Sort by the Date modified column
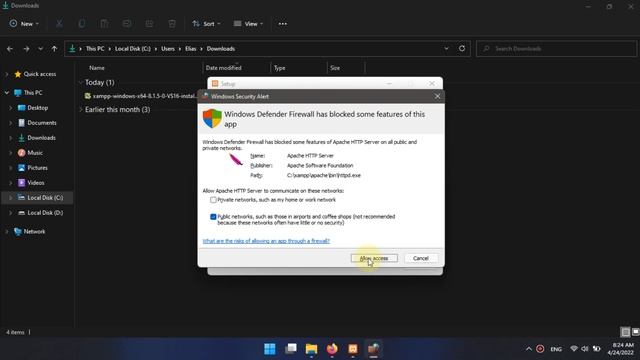The height and width of the screenshot is (360, 640). pyautogui.click(x=224, y=68)
